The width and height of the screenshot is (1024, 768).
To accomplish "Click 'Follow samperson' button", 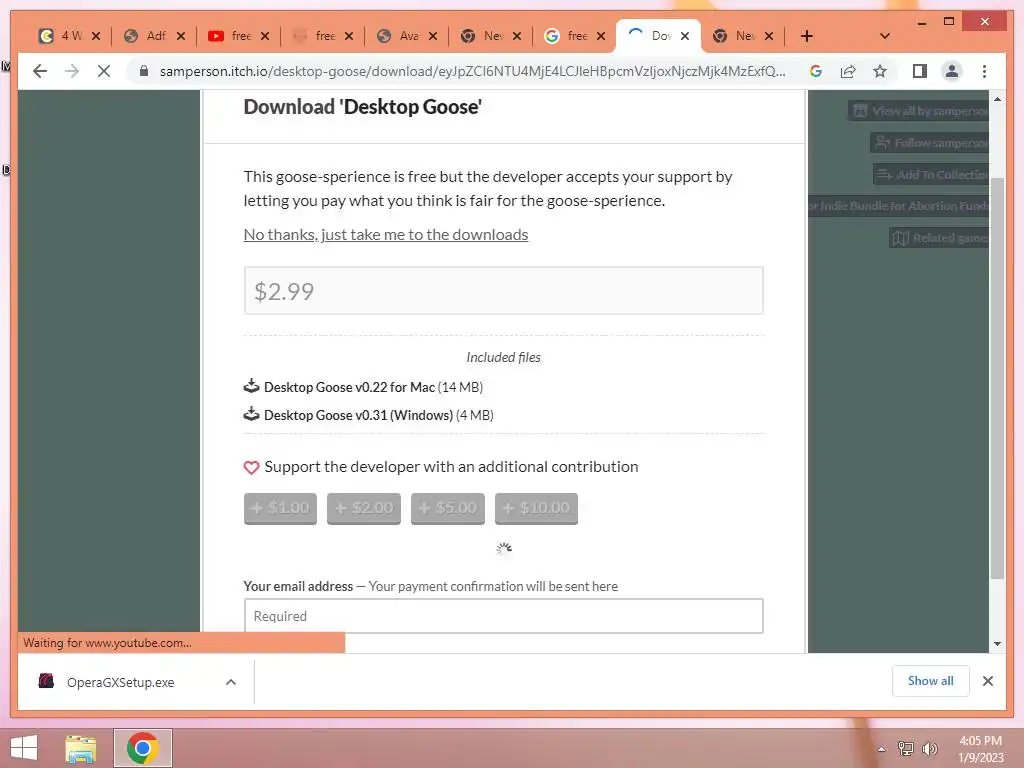I will 930,143.
